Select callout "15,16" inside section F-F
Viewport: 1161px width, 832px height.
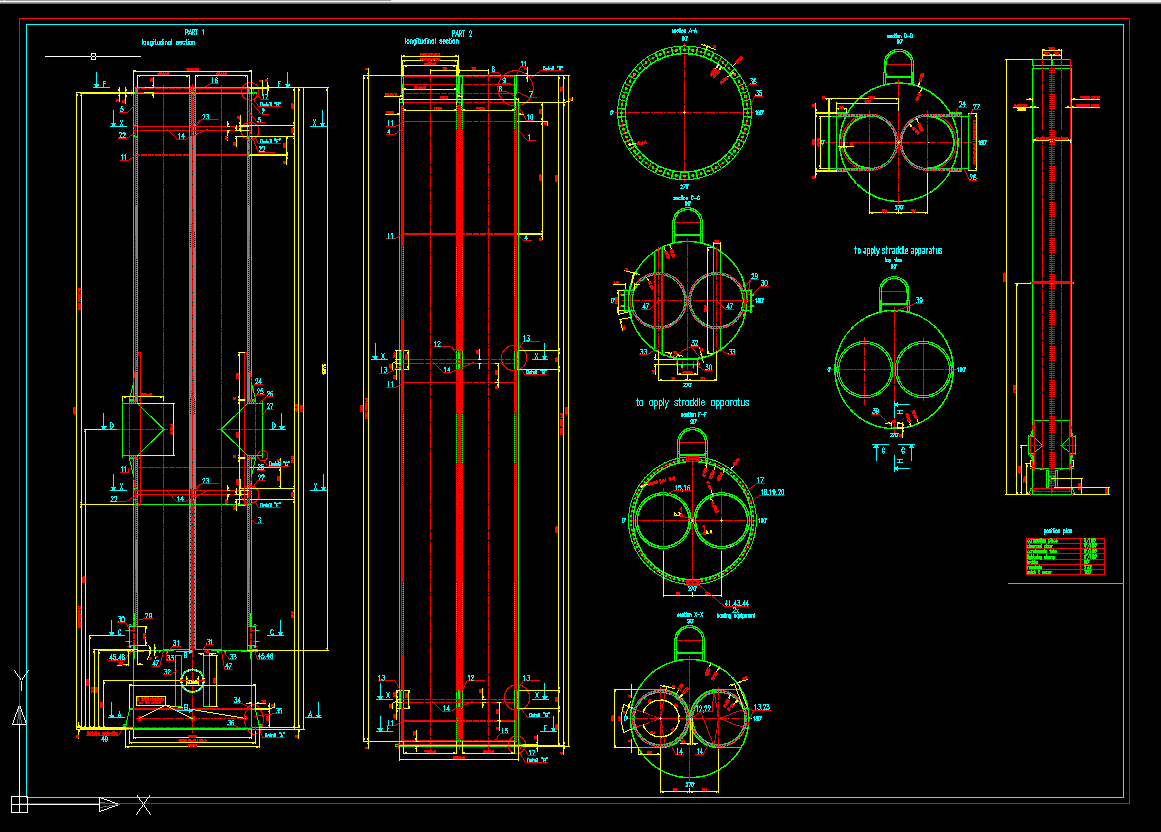(682, 488)
